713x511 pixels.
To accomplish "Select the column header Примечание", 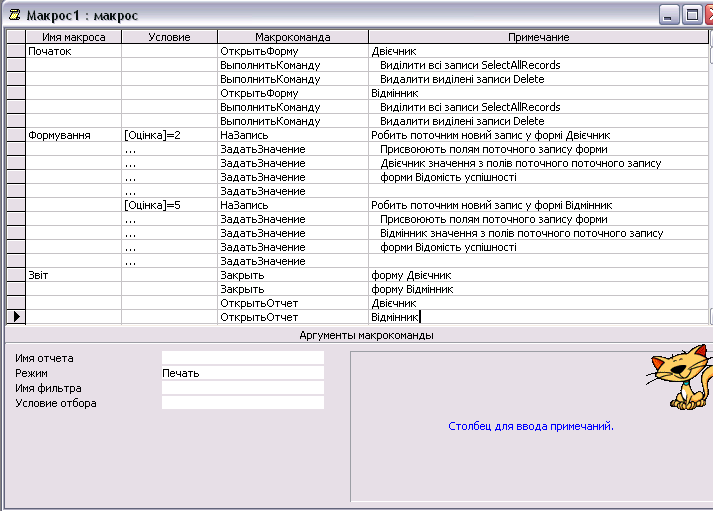I will [x=538, y=37].
